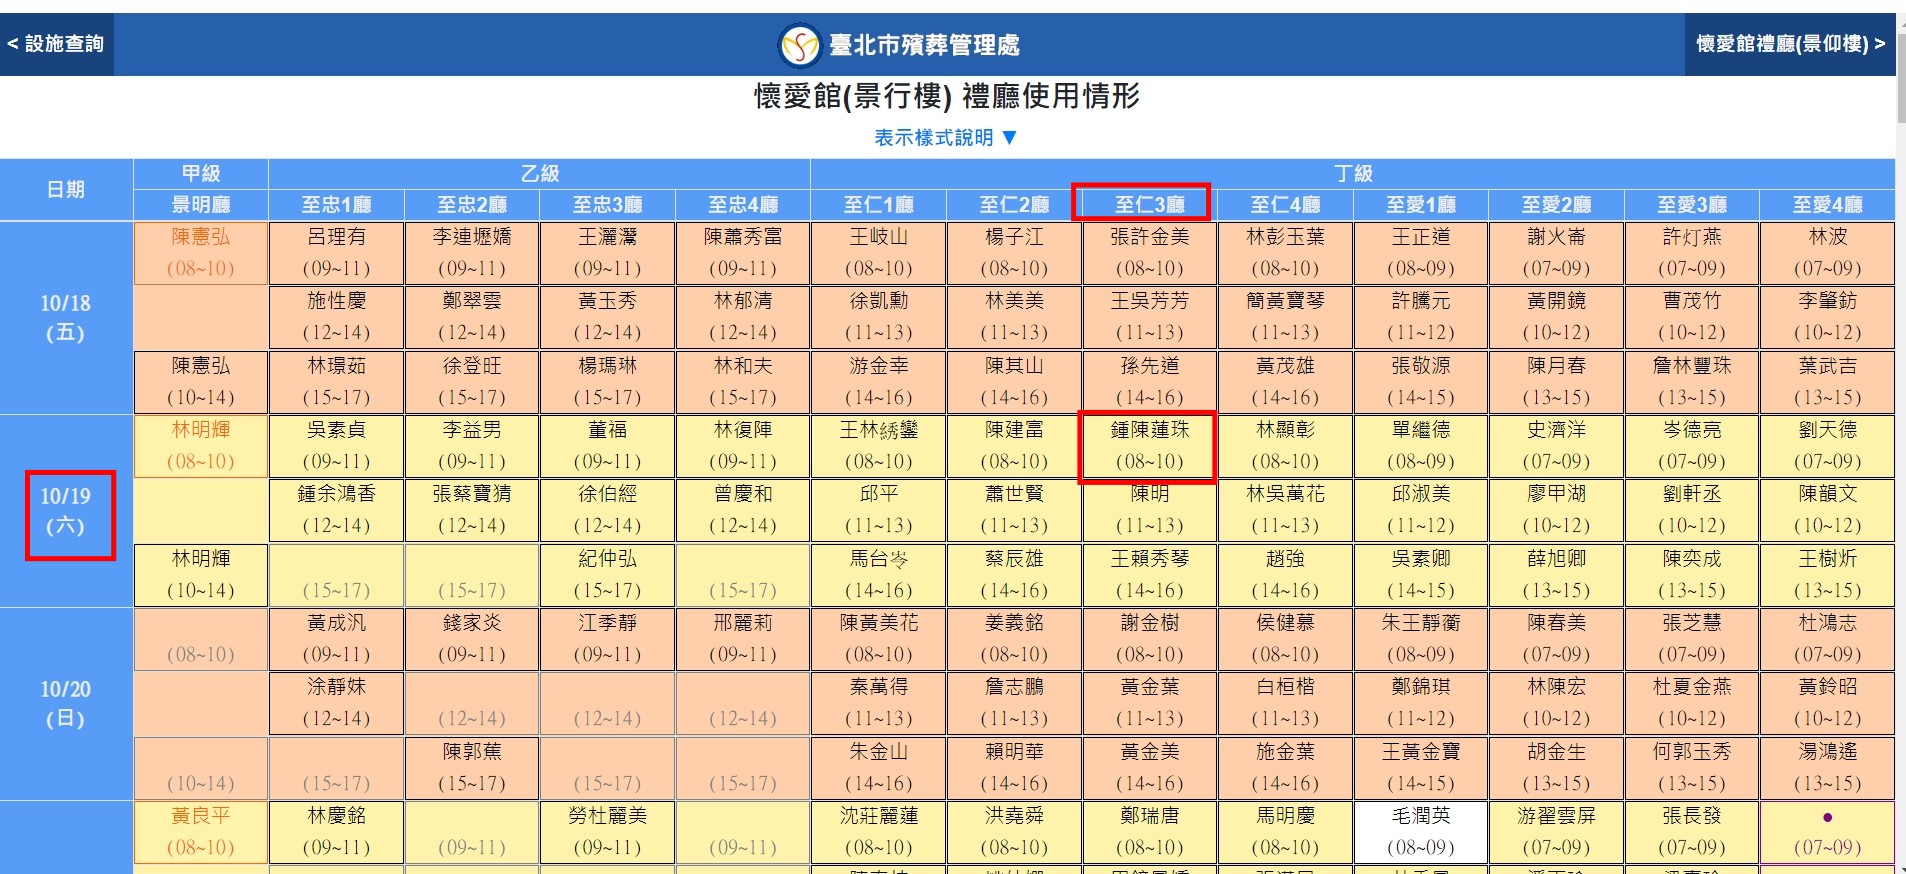Select 至仁4廳 column header
The image size is (1906, 874).
click(x=1285, y=205)
